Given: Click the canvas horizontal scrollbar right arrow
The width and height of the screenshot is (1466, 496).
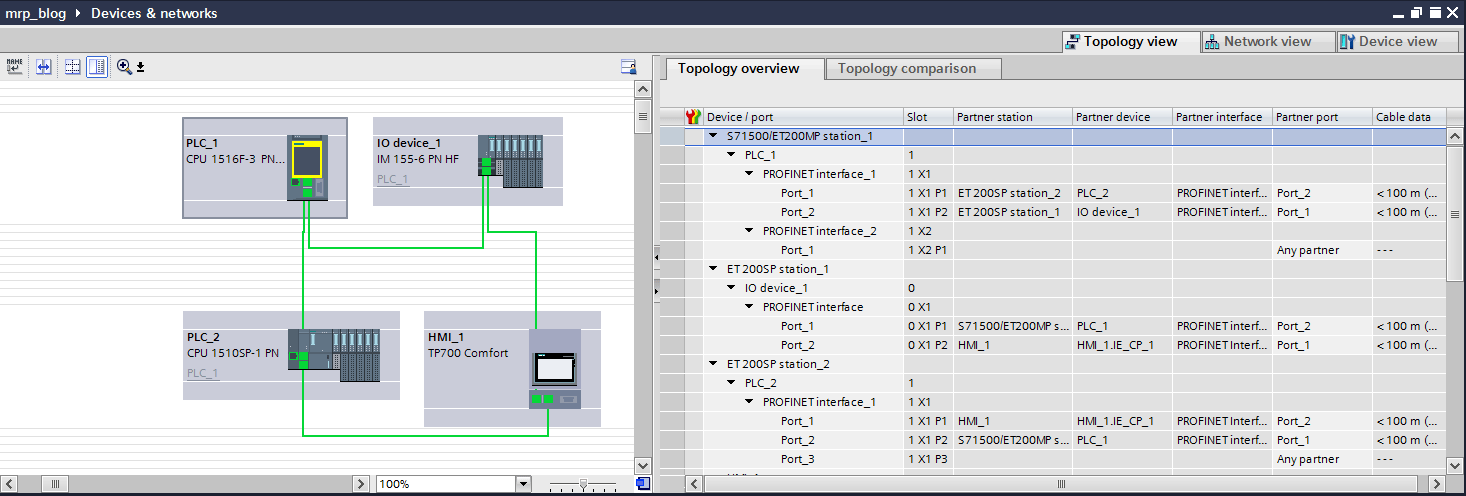Looking at the screenshot, I should click(361, 484).
